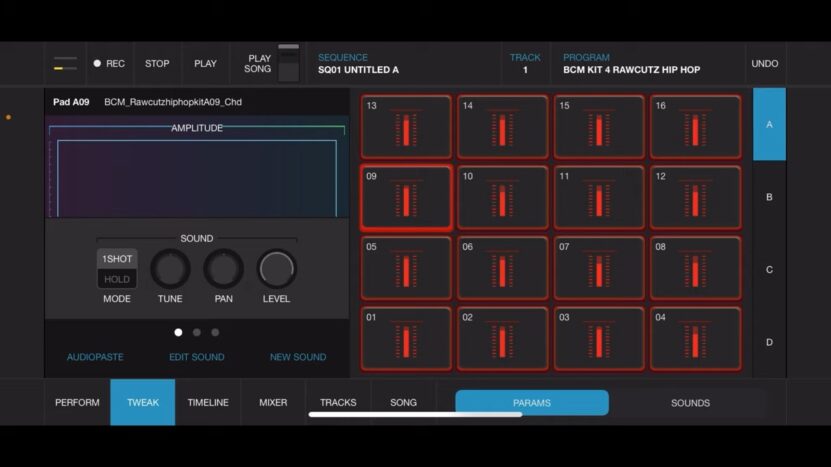This screenshot has height=467, width=831.
Task: Click the AMPLITUDE envelope display
Action: click(197, 169)
